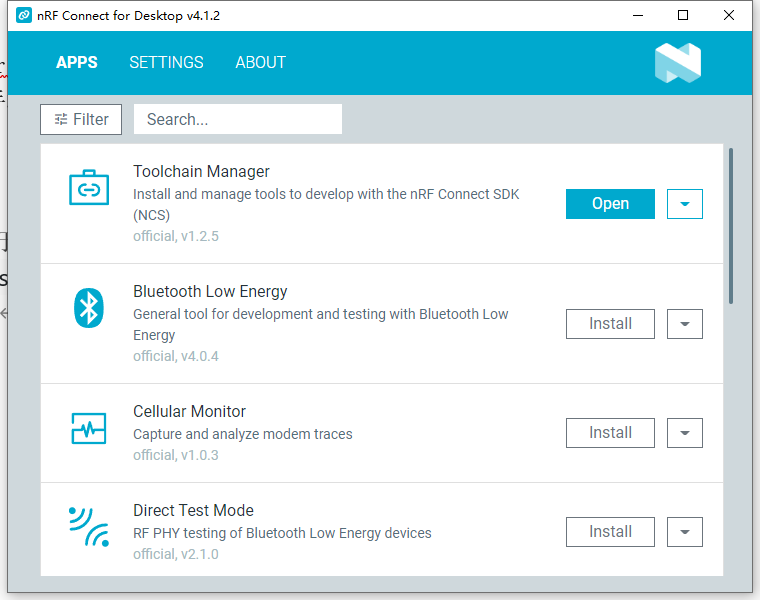Click the 'official, v4.0.4' version label
This screenshot has height=600, width=760.
pos(176,356)
